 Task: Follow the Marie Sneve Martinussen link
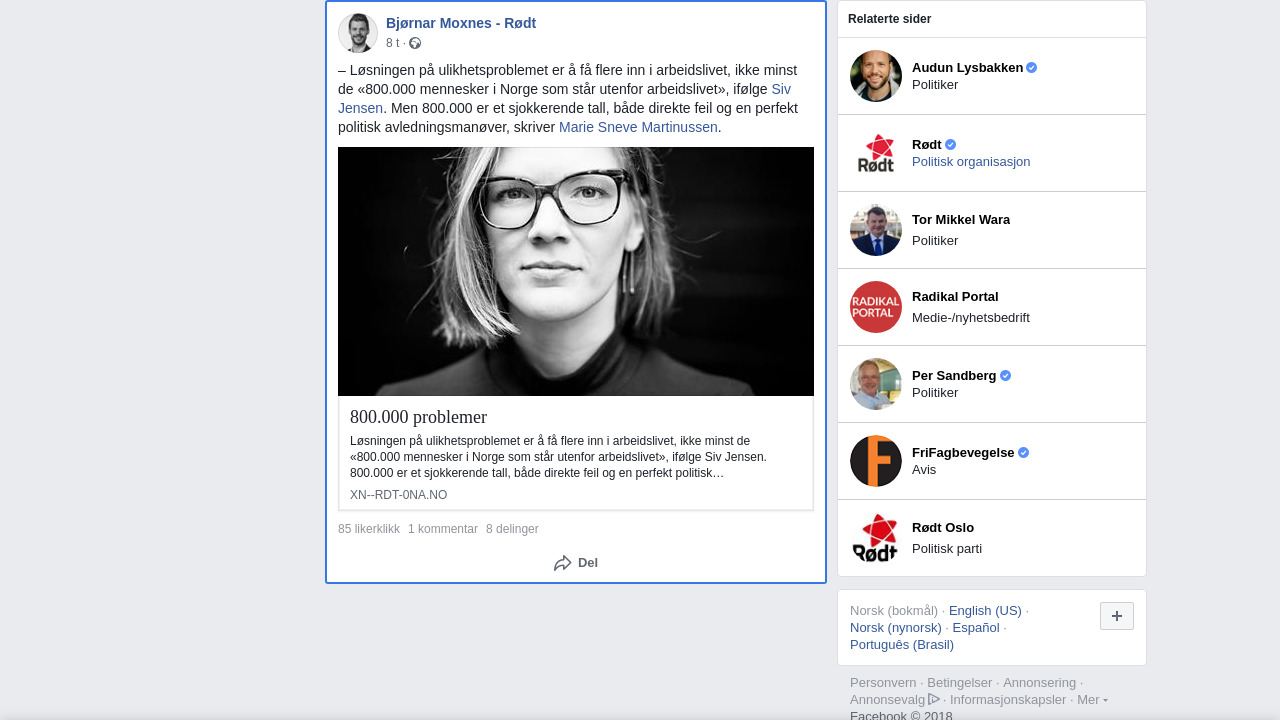[638, 127]
